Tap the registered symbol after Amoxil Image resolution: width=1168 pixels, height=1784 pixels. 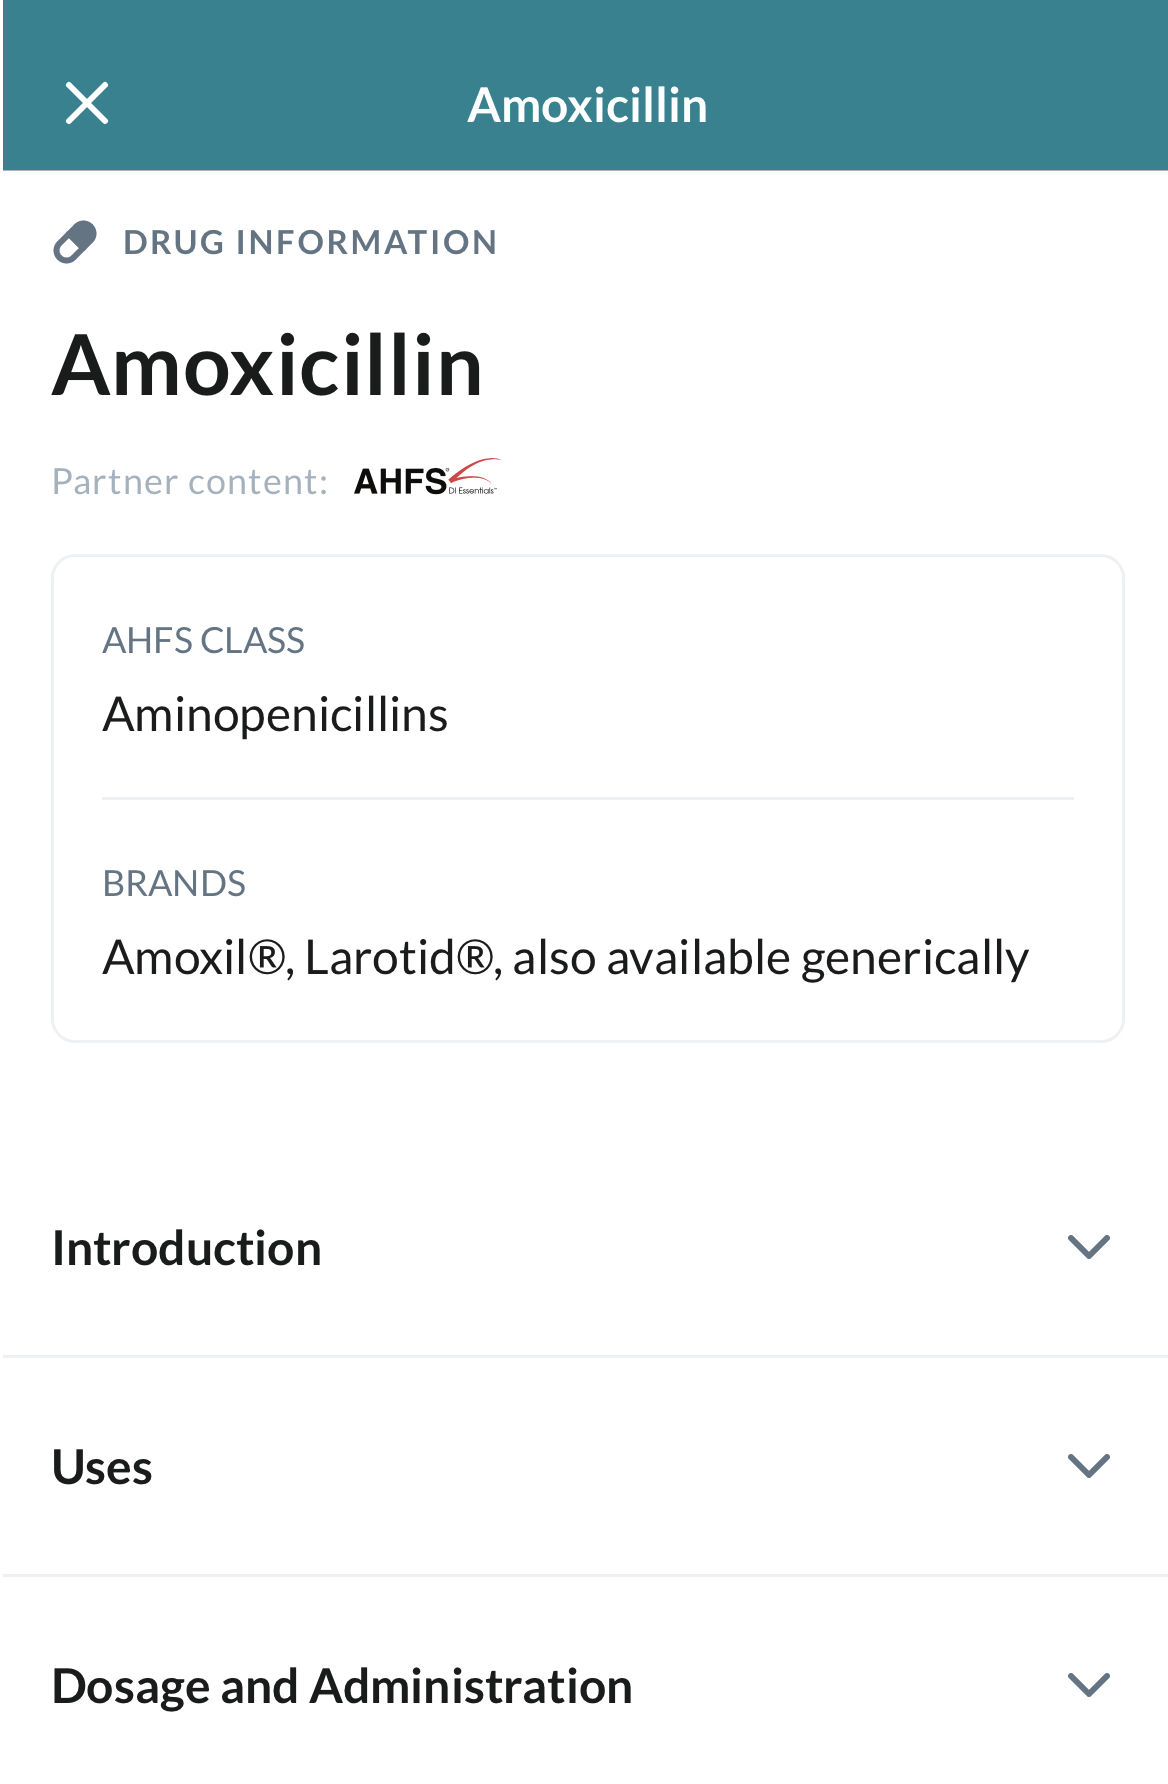[267, 958]
